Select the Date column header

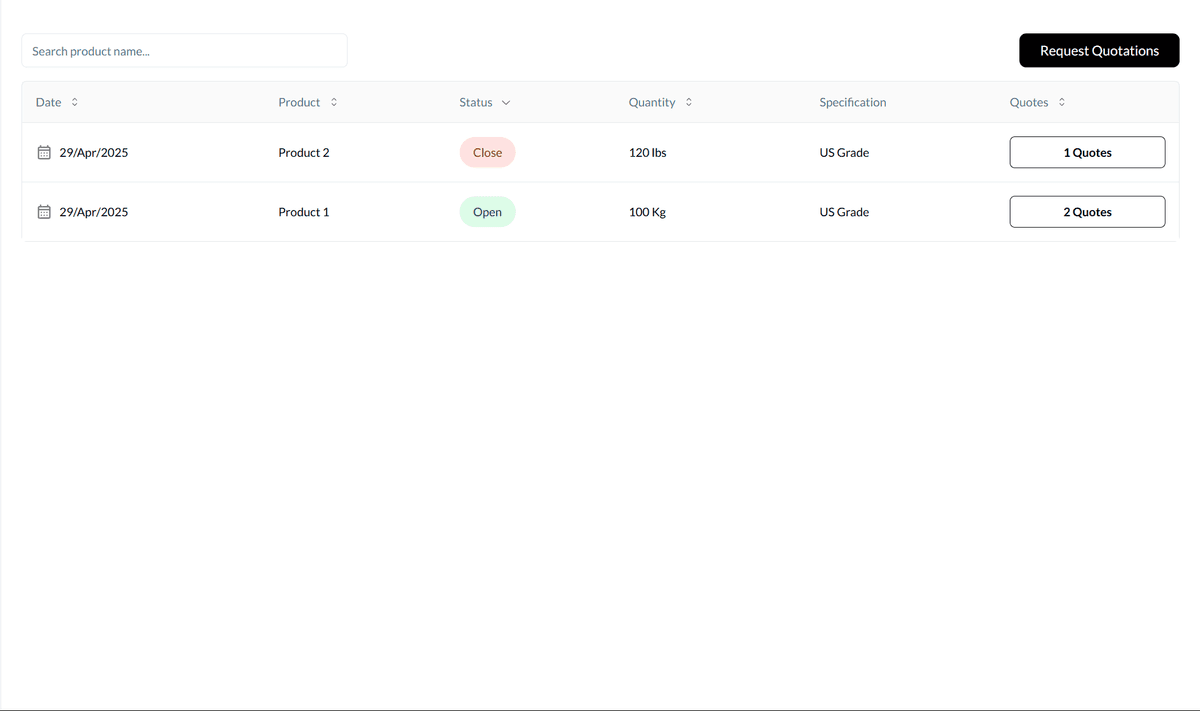(x=48, y=102)
